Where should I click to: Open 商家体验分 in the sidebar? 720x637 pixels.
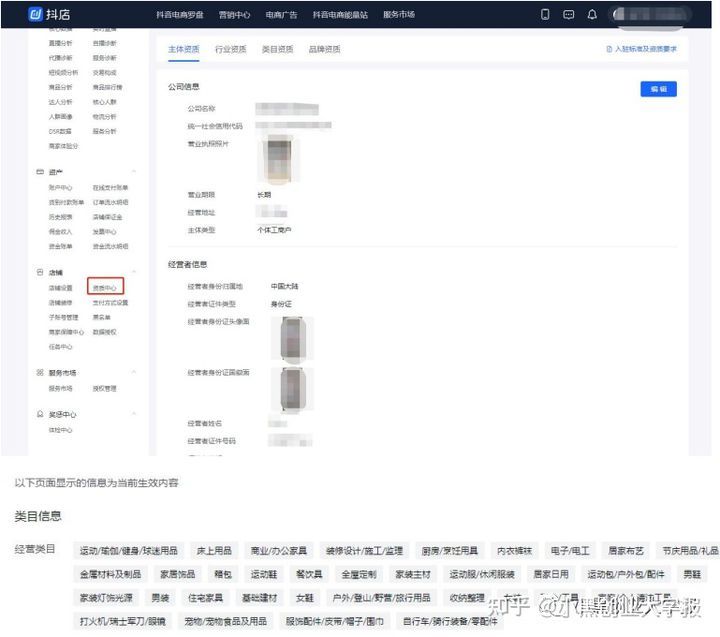coord(63,146)
